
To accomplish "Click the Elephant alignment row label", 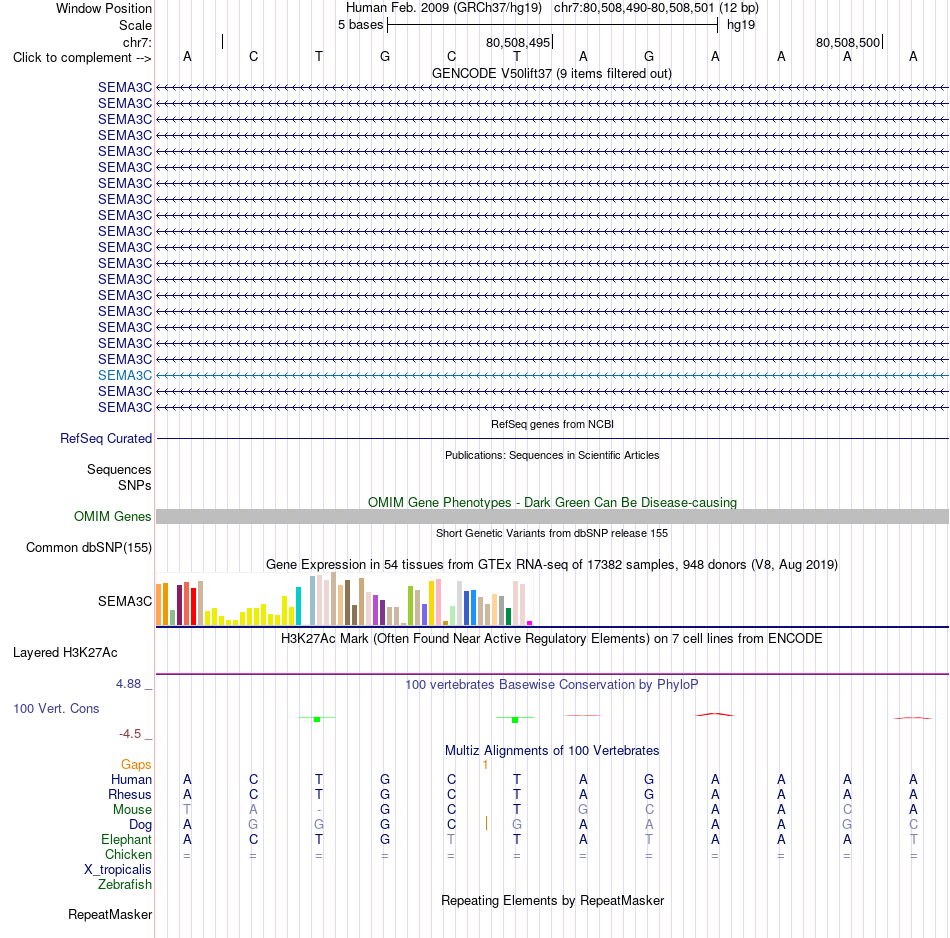I will [126, 839].
